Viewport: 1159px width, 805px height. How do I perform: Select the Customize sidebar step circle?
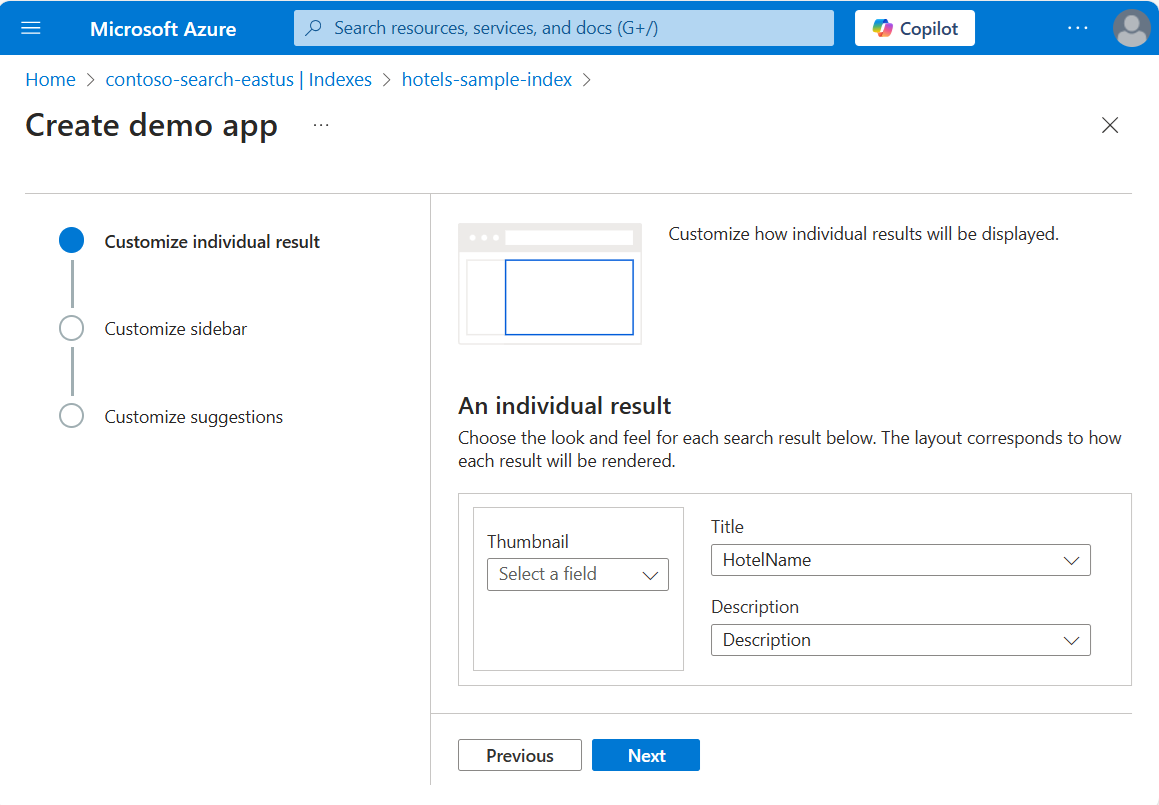[71, 328]
